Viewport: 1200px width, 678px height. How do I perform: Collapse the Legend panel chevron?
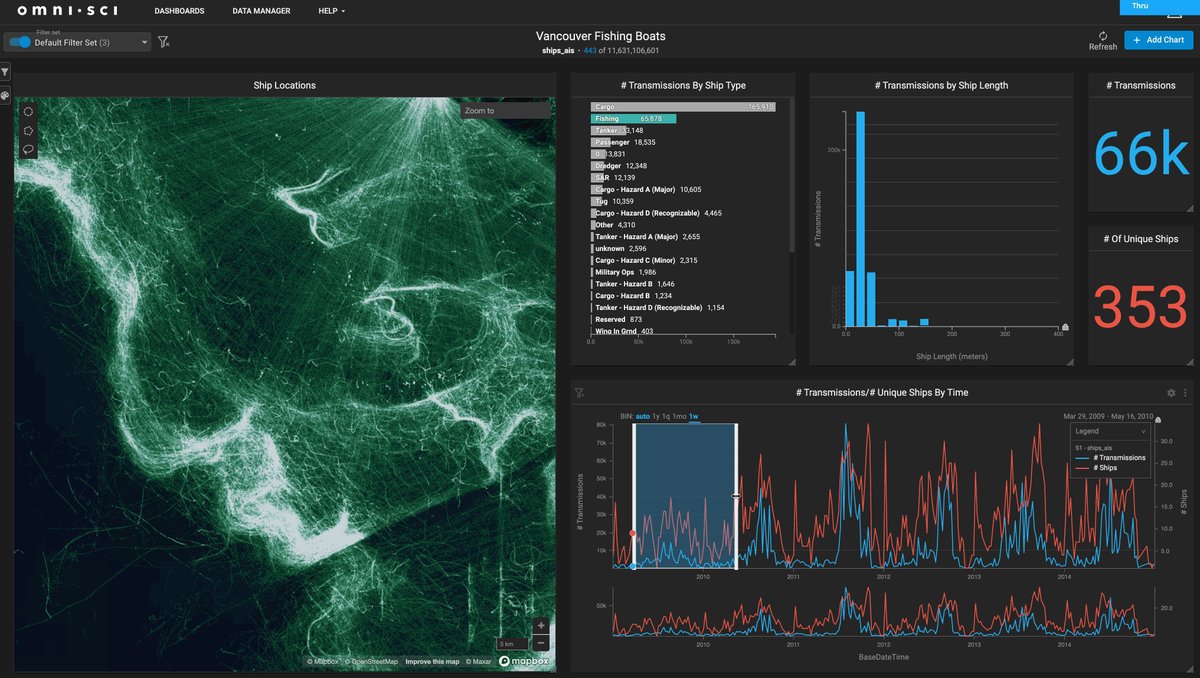tap(1142, 431)
